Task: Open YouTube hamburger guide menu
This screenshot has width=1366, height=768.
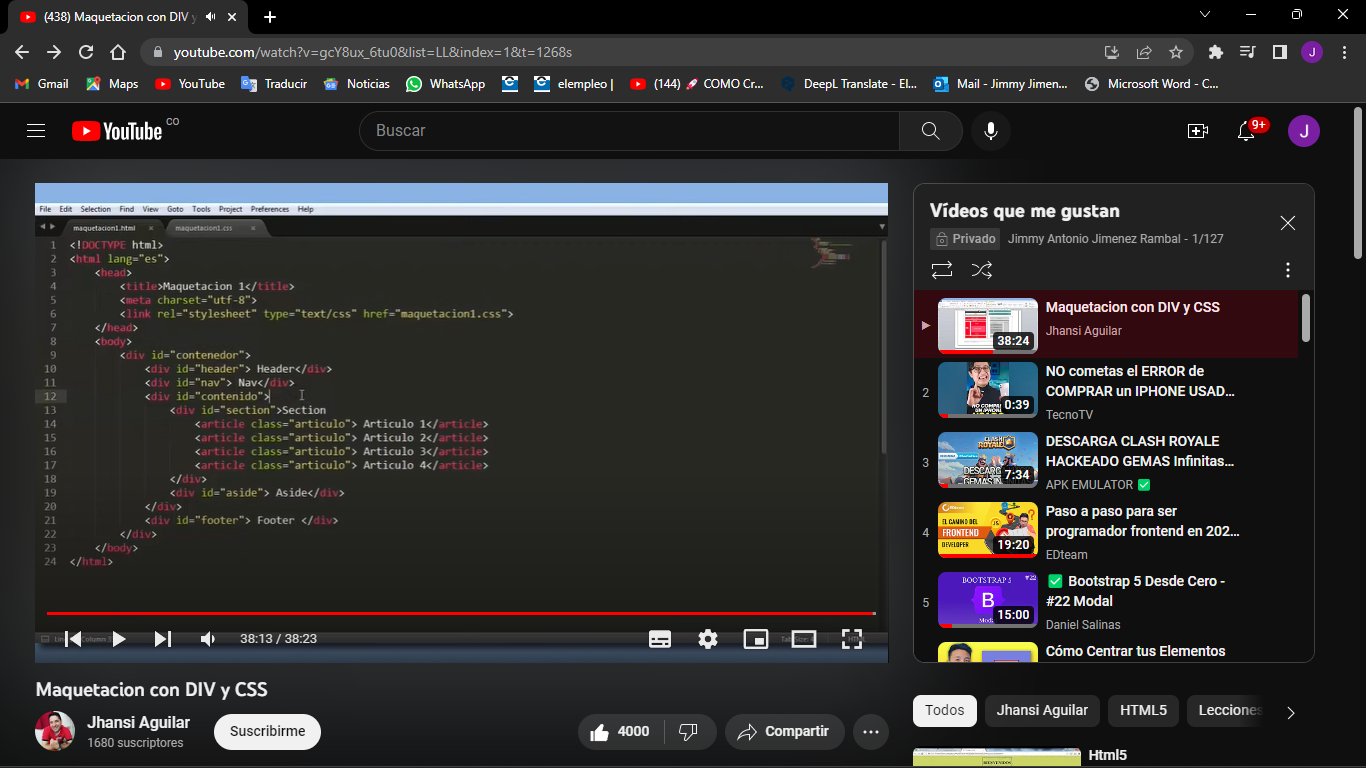Action: (36, 131)
